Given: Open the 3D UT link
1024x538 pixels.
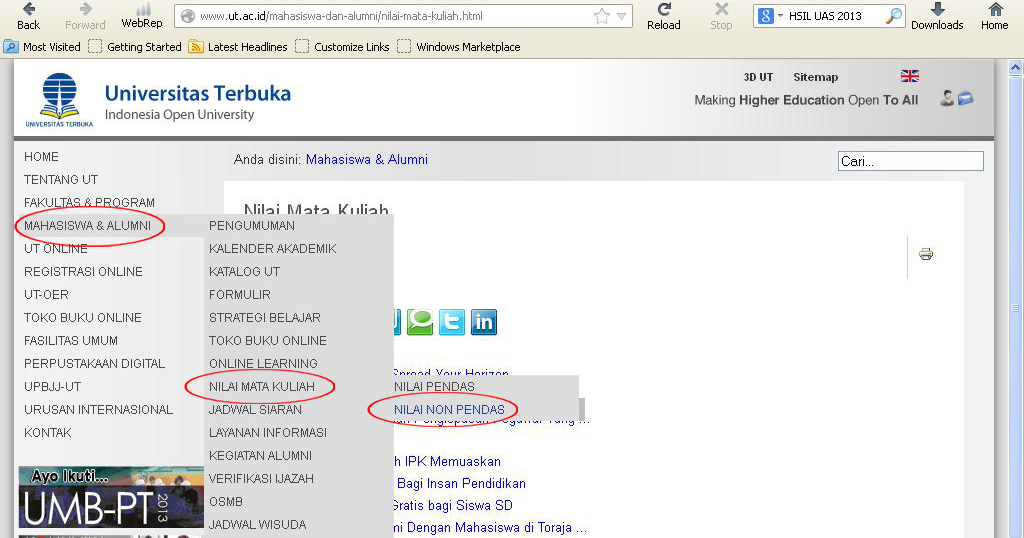Looking at the screenshot, I should click(758, 77).
